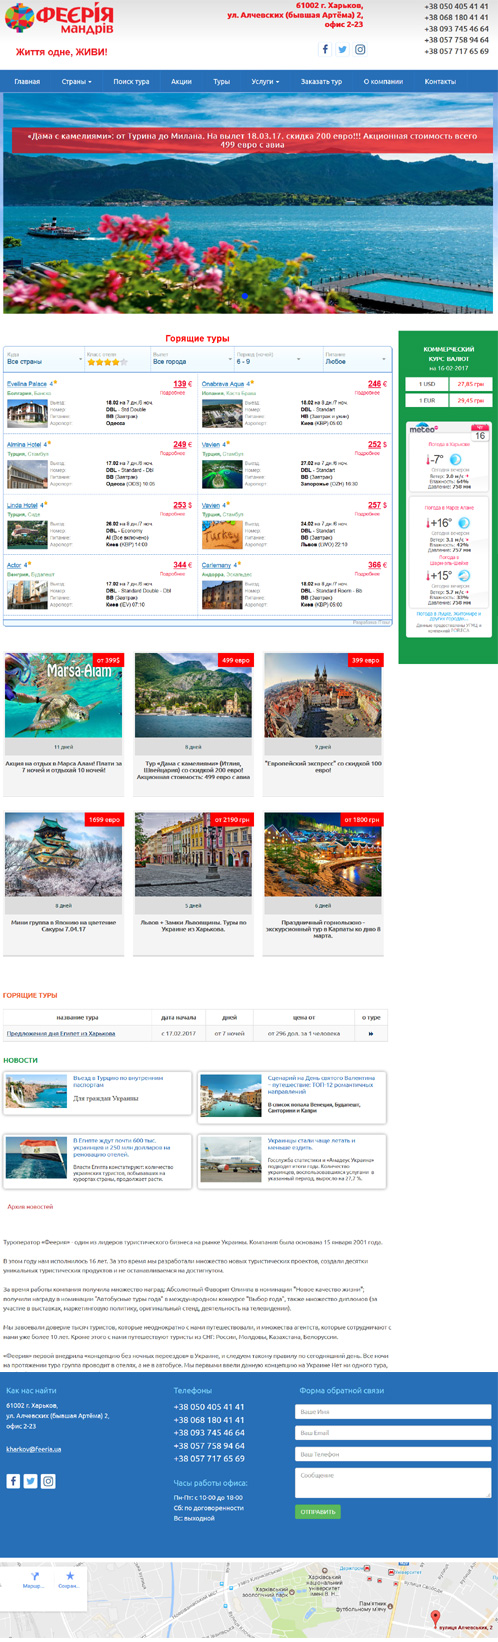Click the Facebook icon in the footer

tap(13, 1481)
